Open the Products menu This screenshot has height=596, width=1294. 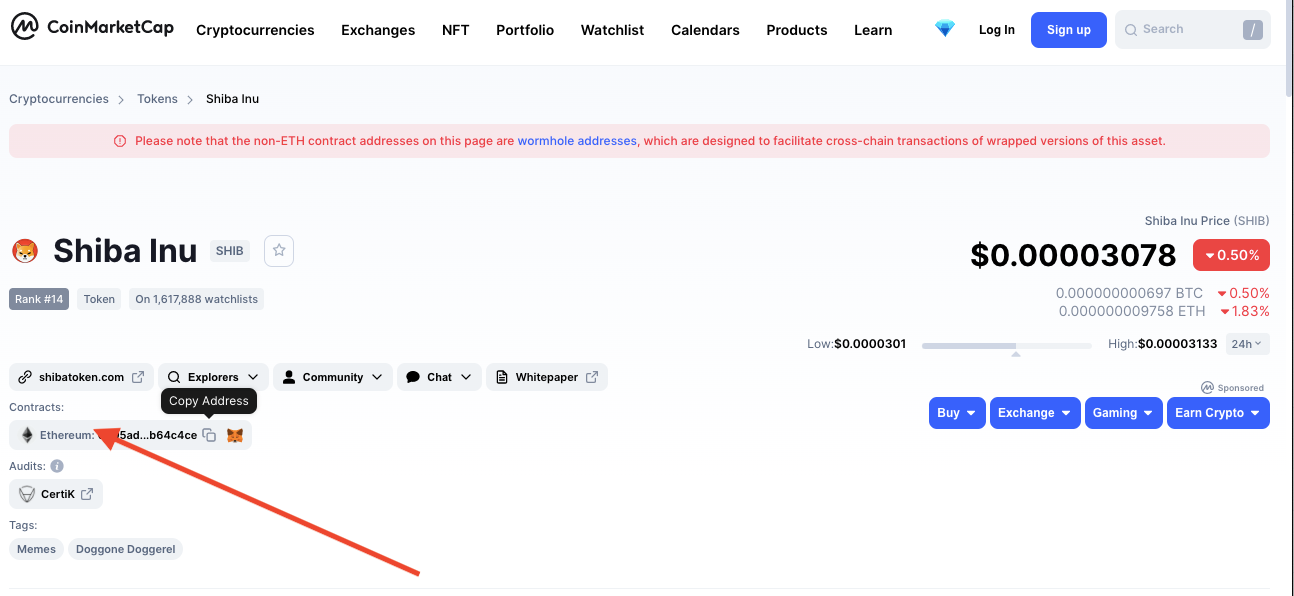(x=797, y=30)
